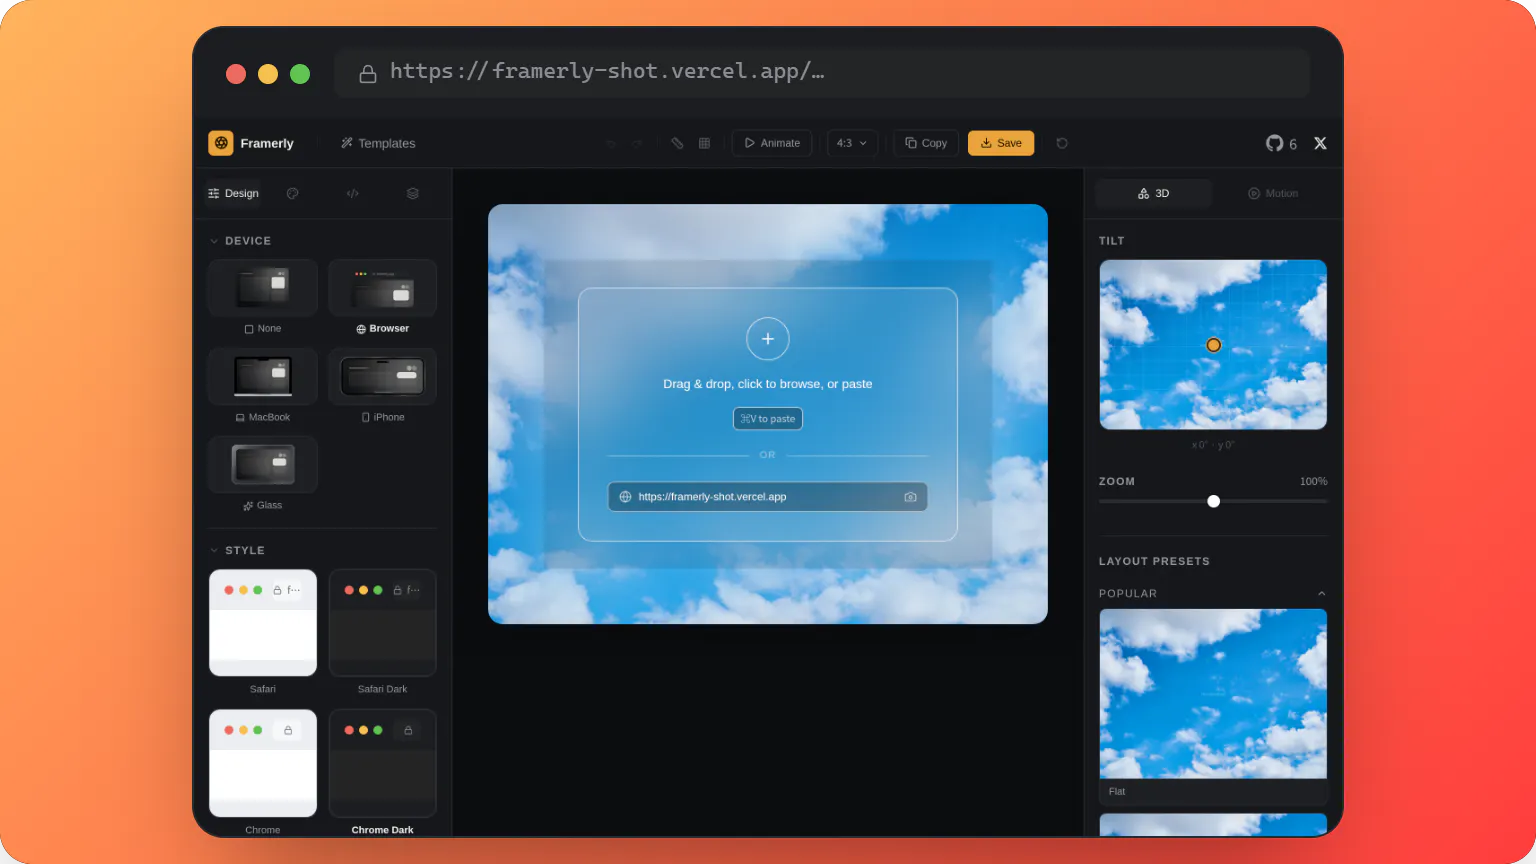Collapse the STYLE section
Image resolution: width=1536 pixels, height=864 pixels.
click(x=237, y=550)
